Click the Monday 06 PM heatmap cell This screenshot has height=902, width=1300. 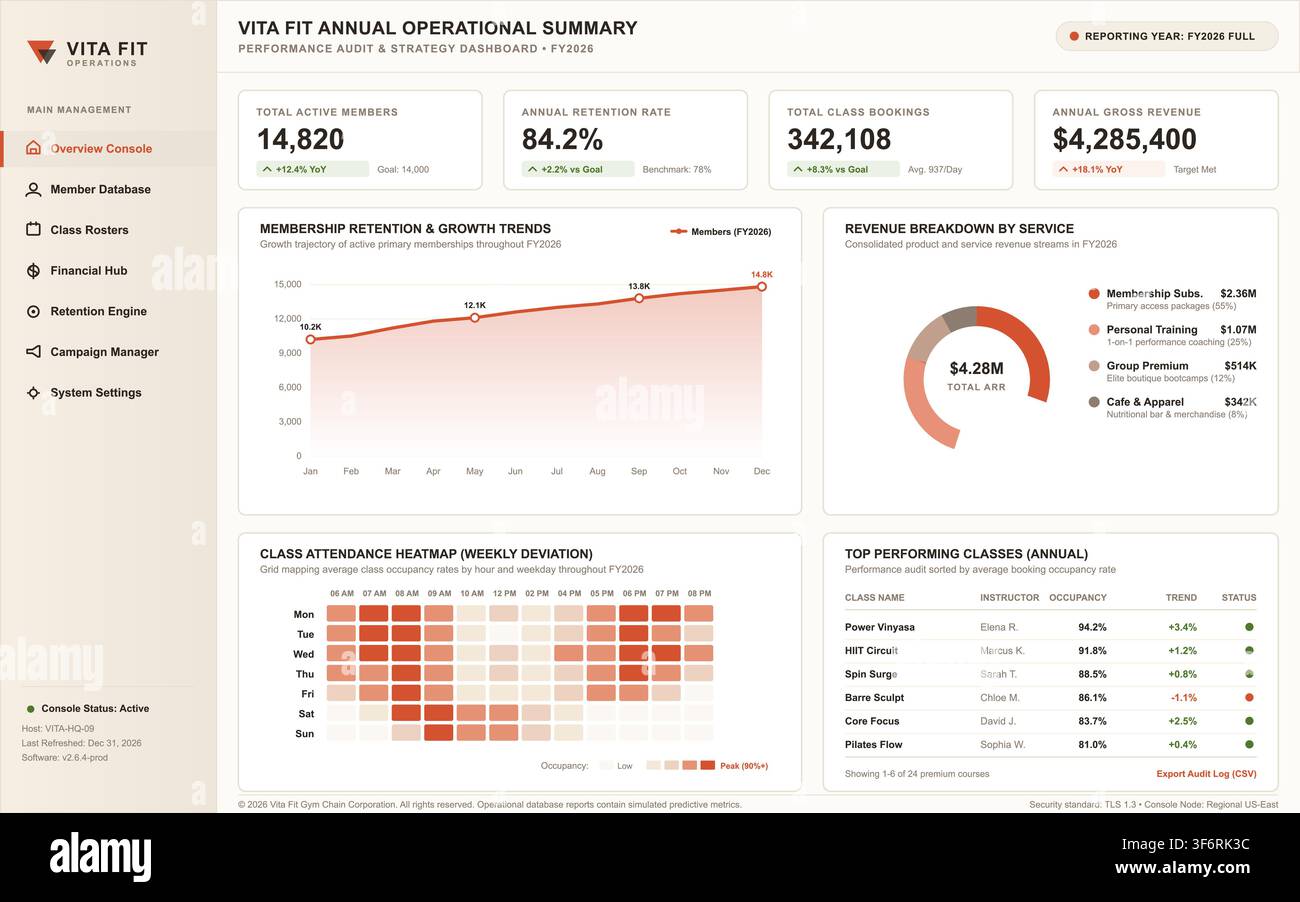tap(633, 614)
